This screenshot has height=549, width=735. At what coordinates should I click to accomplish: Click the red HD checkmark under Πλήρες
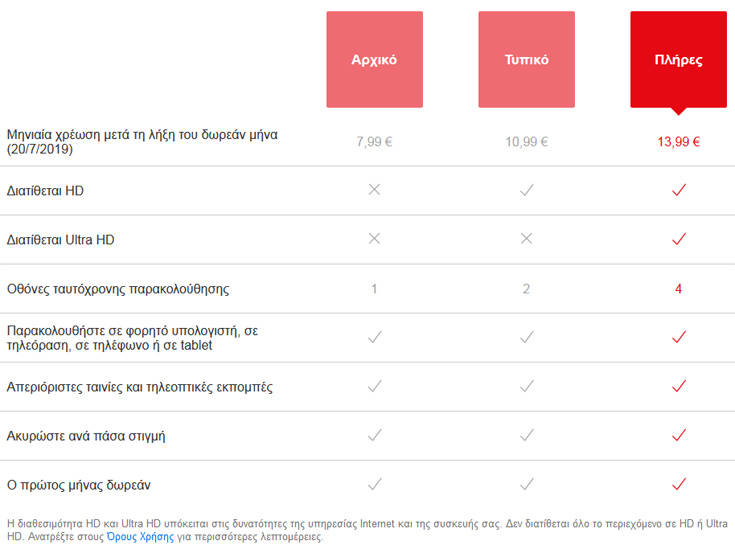(679, 190)
